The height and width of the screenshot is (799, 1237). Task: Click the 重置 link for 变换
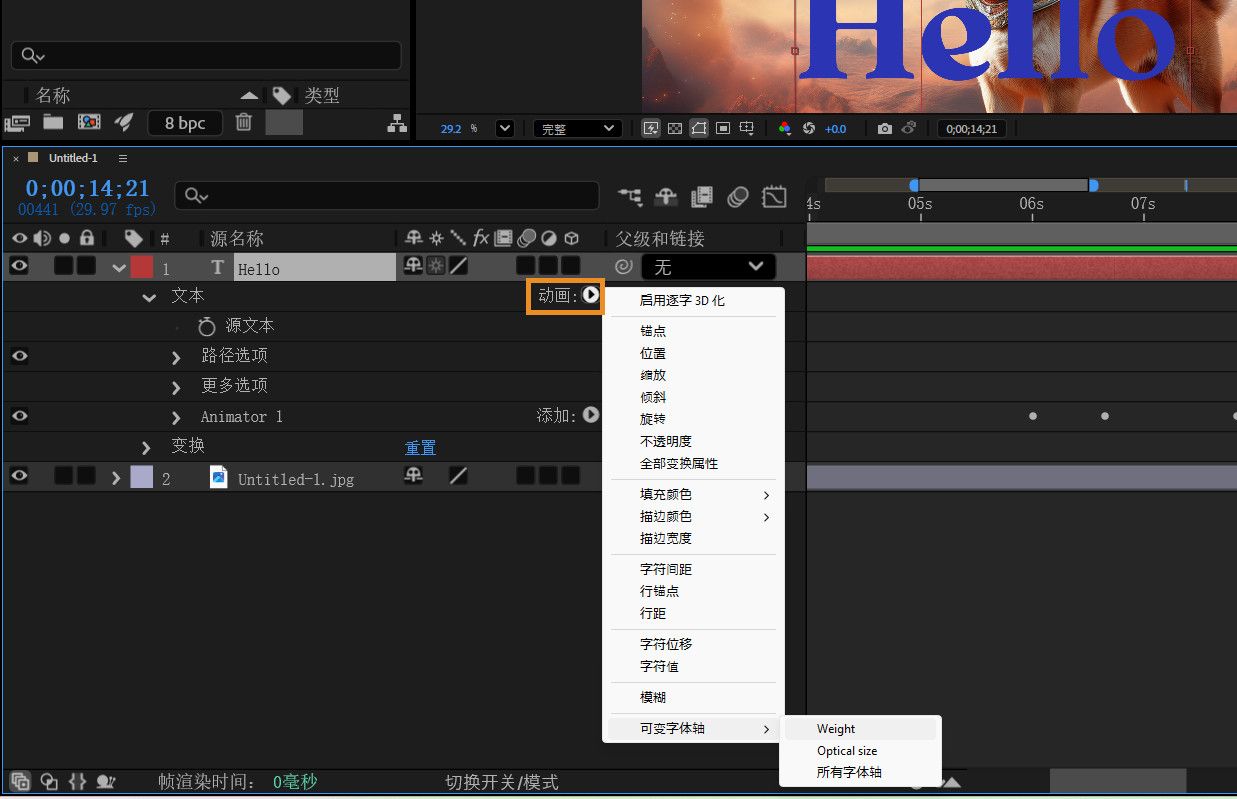pos(420,447)
